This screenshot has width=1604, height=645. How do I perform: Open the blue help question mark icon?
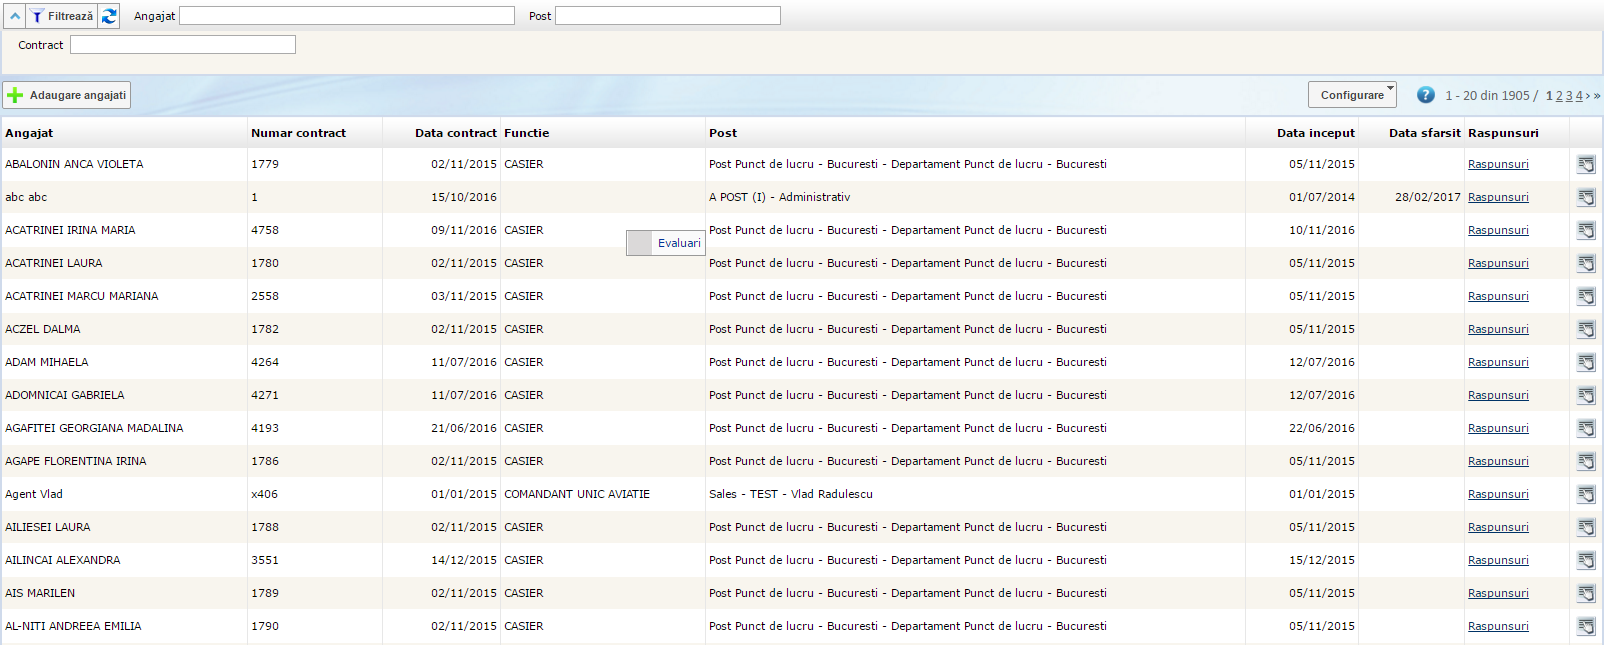(1426, 95)
